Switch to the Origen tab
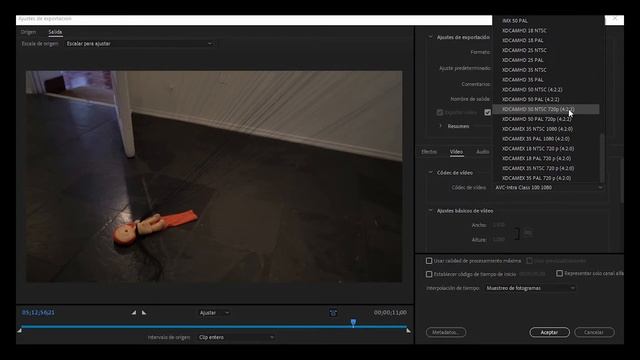The image size is (640, 360). pyautogui.click(x=29, y=32)
